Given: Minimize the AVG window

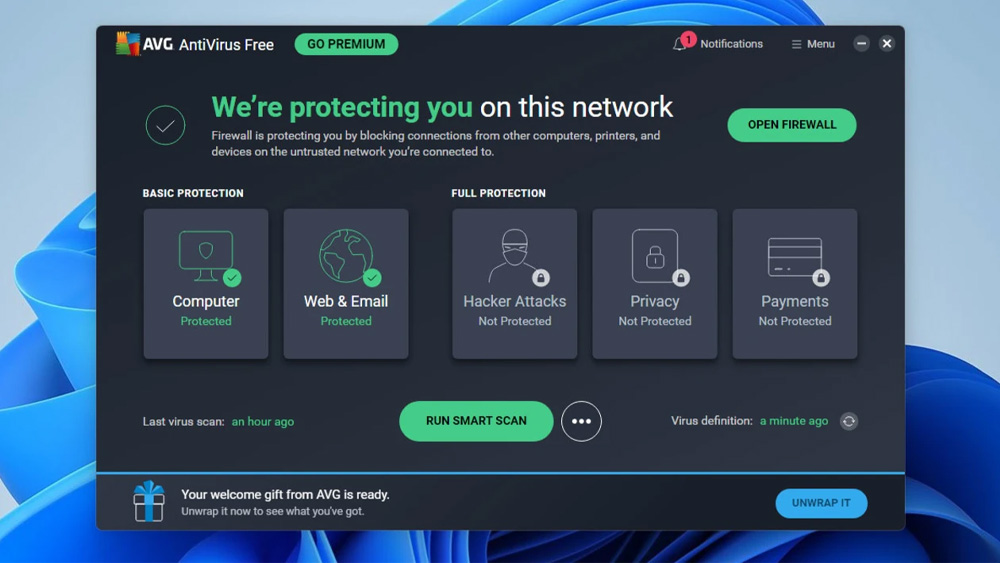Looking at the screenshot, I should [x=862, y=43].
